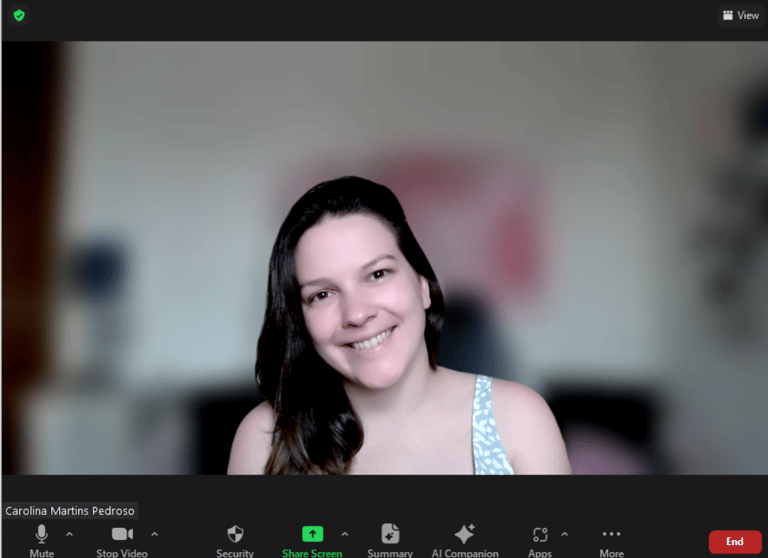This screenshot has width=768, height=558.
Task: Start Share Screen
Action: [x=312, y=541]
